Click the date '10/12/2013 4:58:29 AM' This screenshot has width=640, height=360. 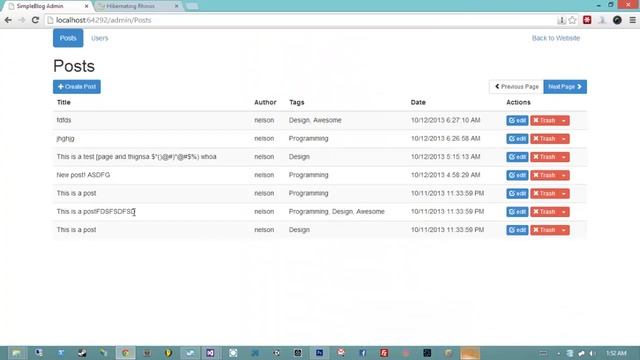pos(445,175)
